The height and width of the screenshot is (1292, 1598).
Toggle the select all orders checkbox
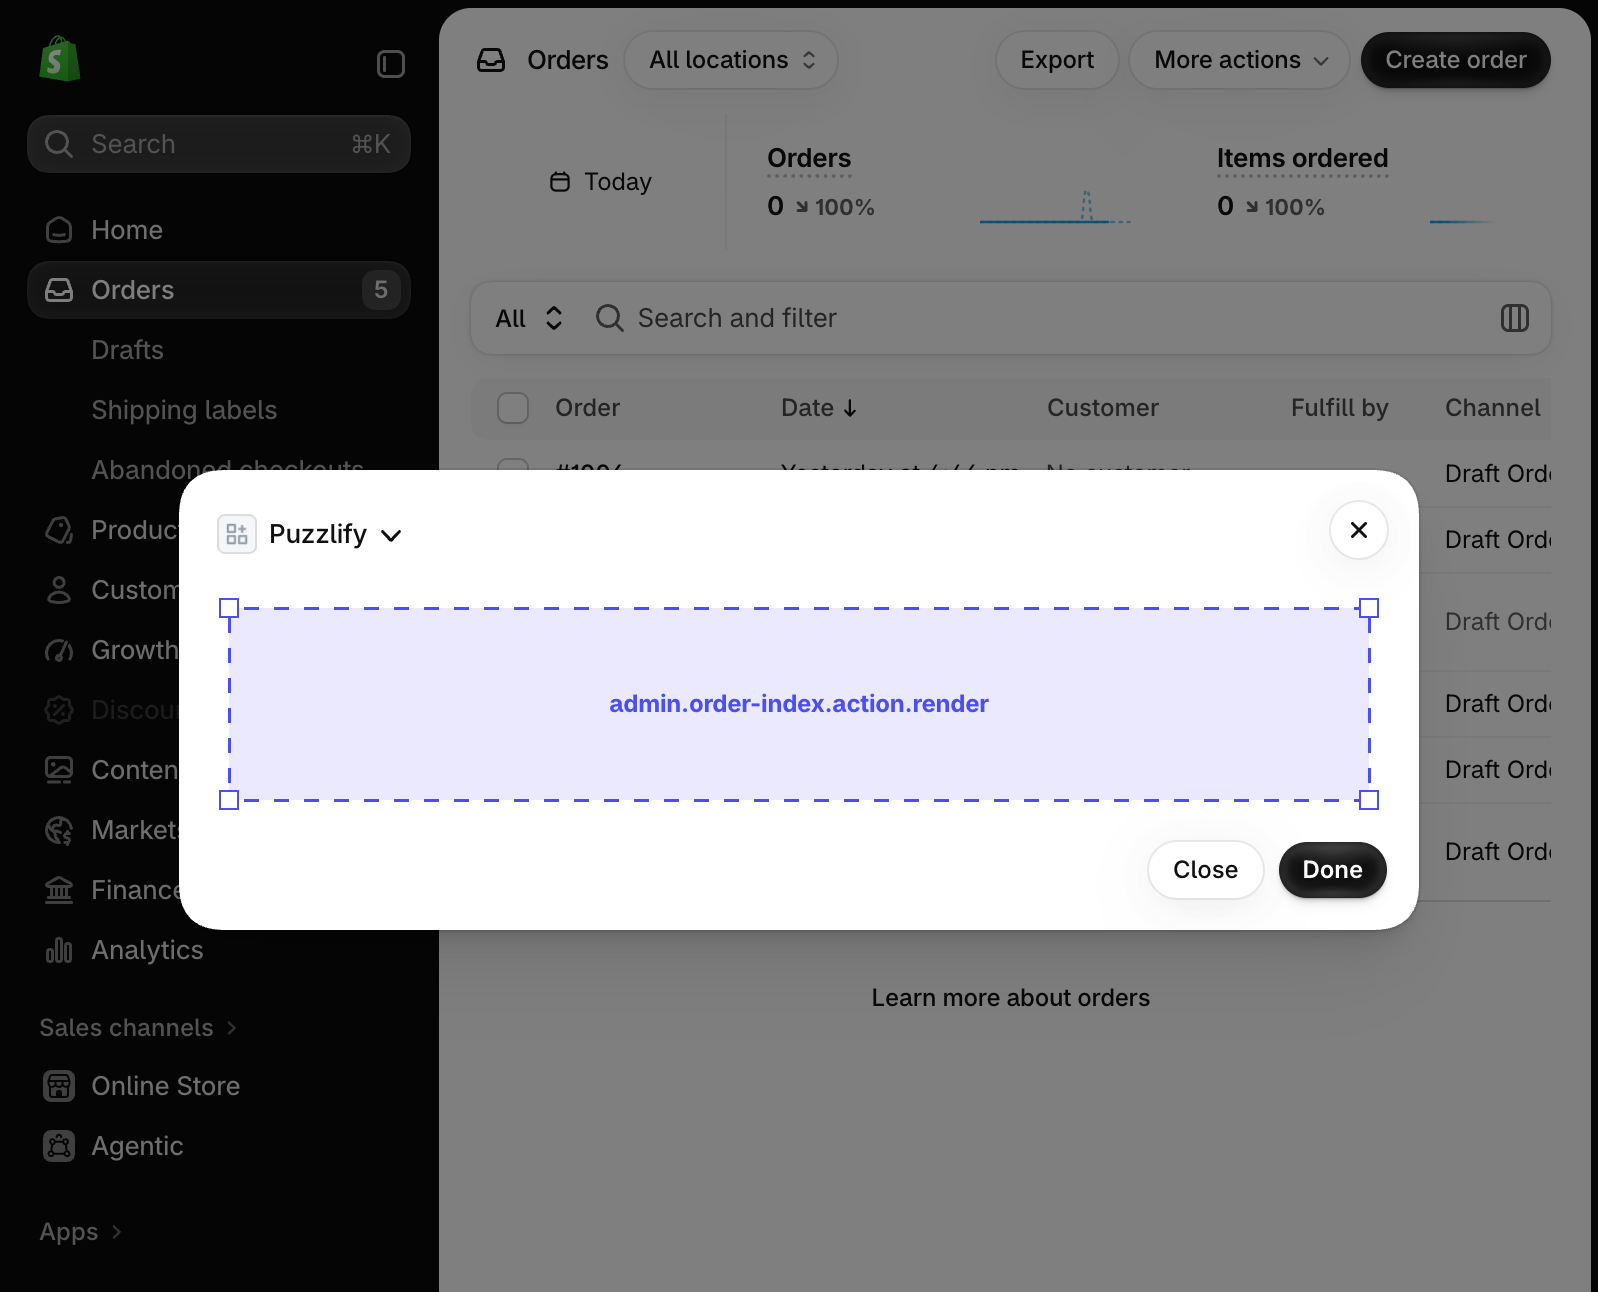pyautogui.click(x=513, y=408)
